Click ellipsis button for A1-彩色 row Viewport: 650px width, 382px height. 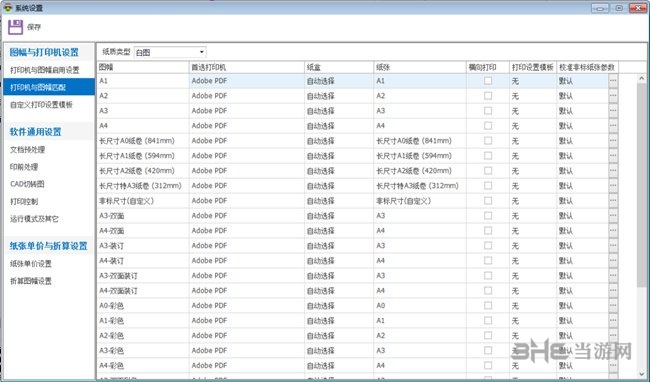coord(613,320)
